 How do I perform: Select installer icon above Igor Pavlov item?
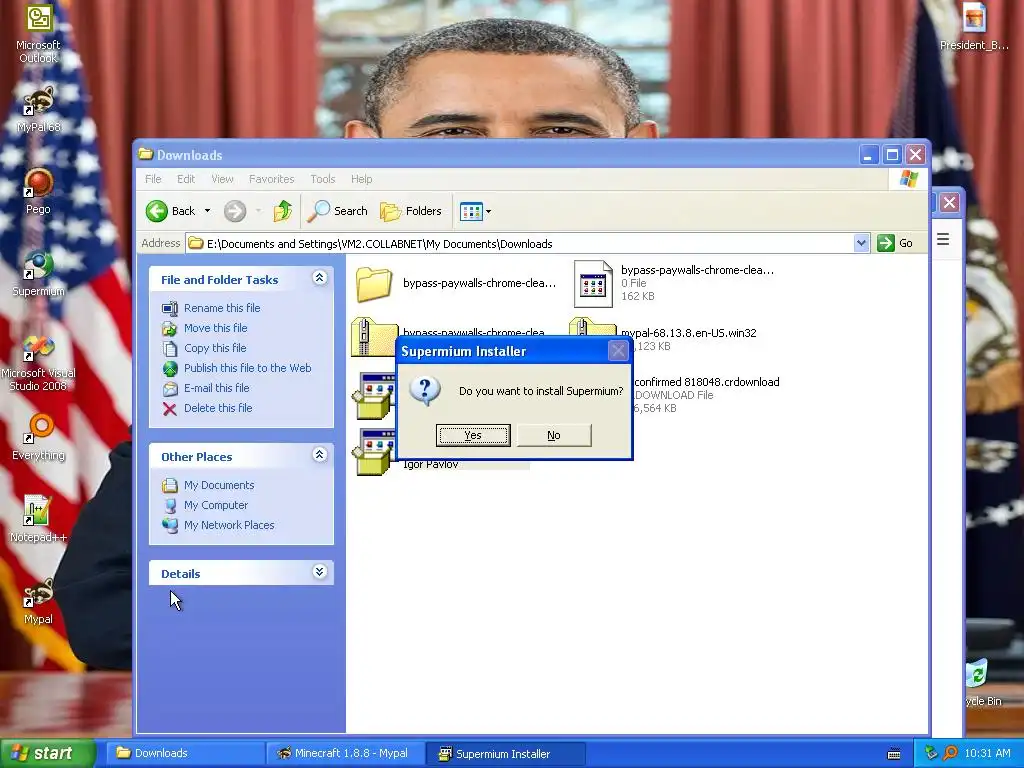(374, 396)
